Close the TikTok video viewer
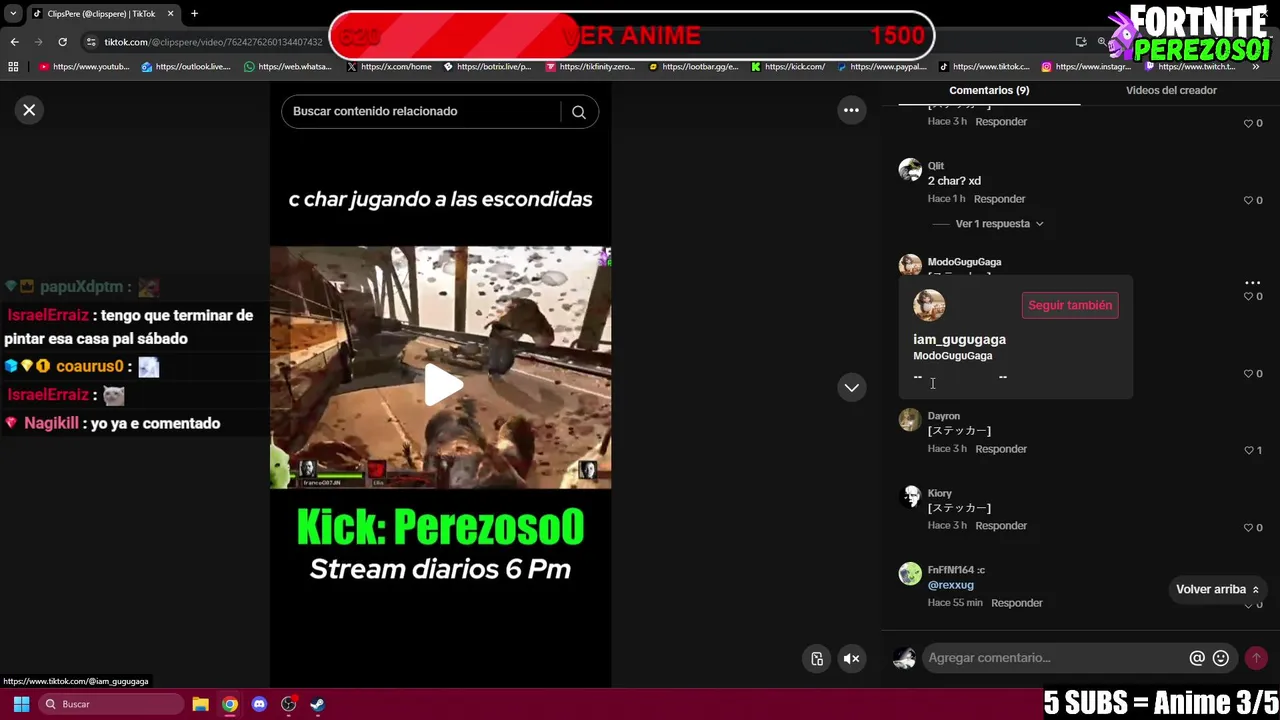This screenshot has width=1280, height=720. click(29, 110)
